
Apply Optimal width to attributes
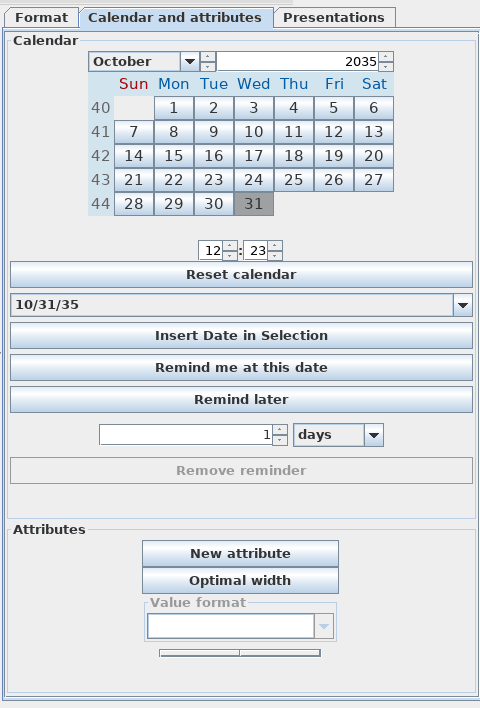(240, 581)
